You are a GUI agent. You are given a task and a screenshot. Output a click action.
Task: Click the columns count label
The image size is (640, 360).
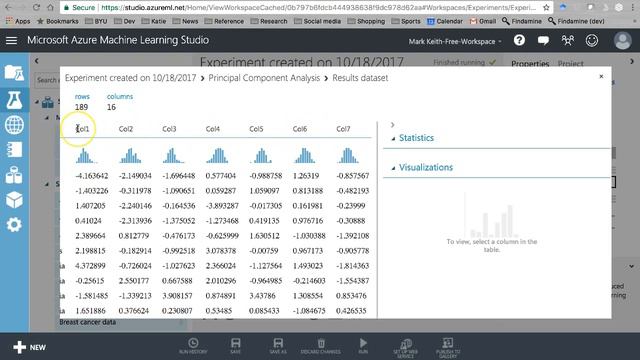pos(120,97)
